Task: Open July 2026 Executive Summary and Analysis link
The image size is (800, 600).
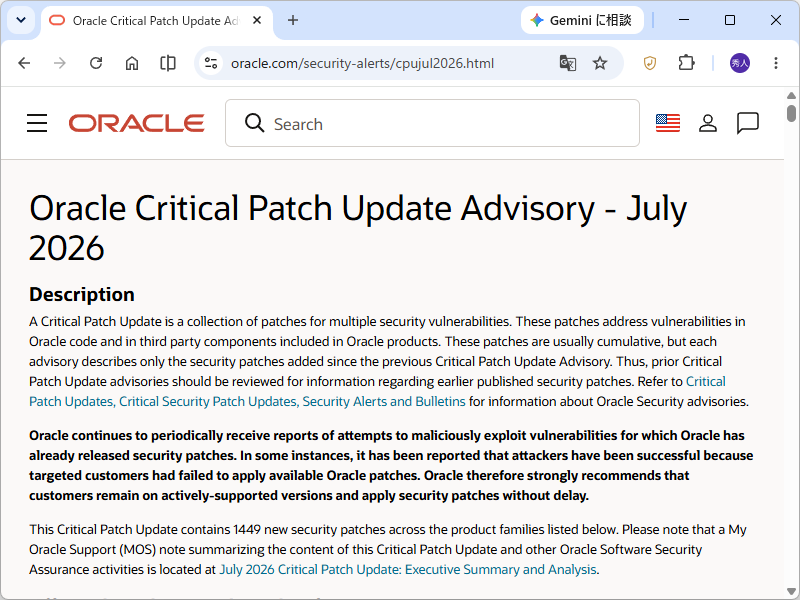Action: click(x=408, y=569)
